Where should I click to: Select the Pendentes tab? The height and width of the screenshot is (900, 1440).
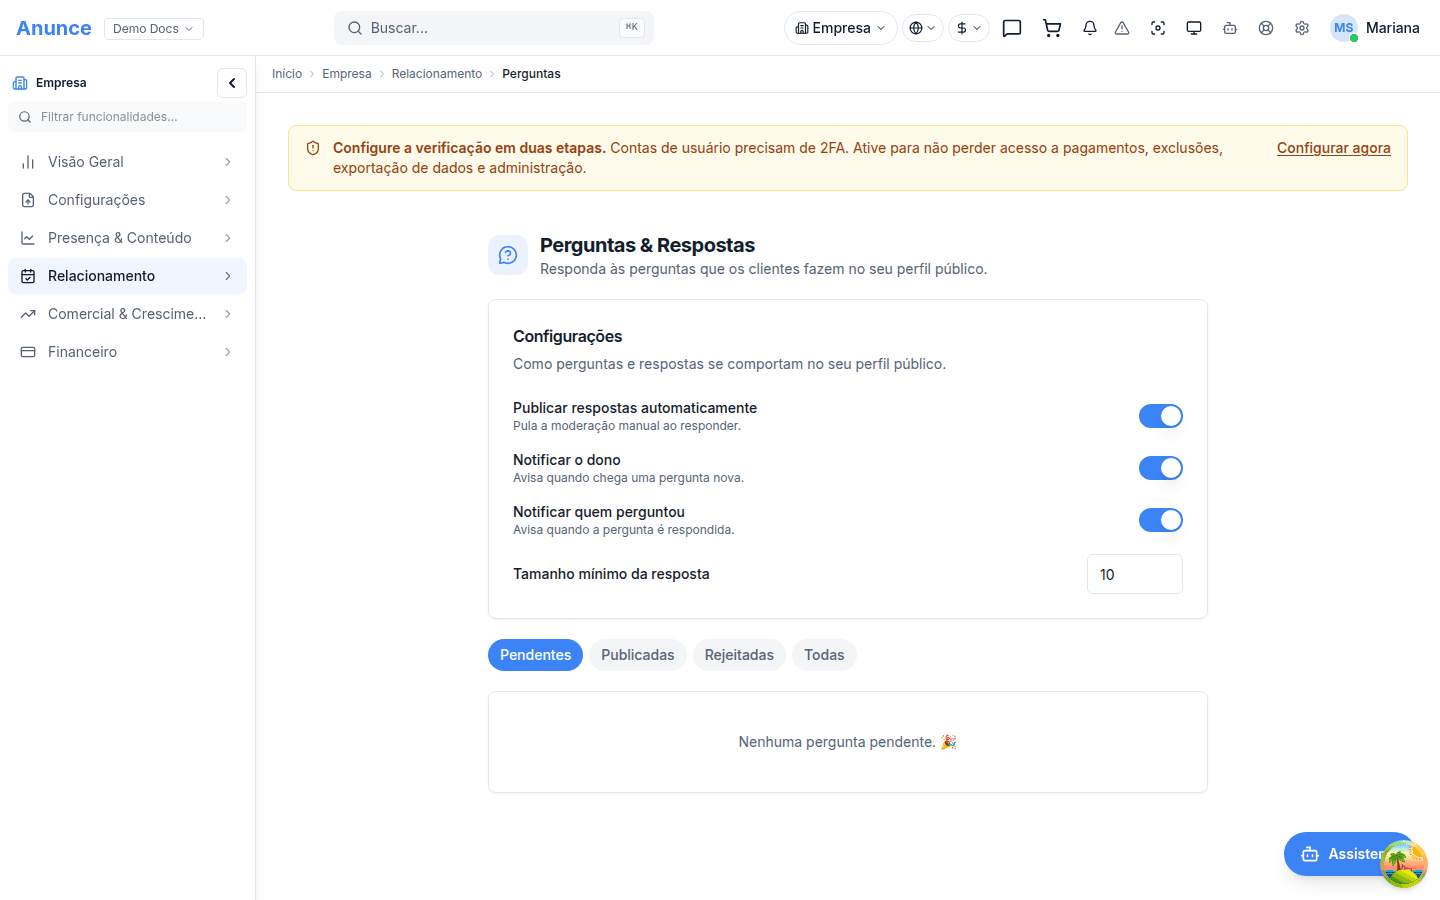tap(535, 655)
